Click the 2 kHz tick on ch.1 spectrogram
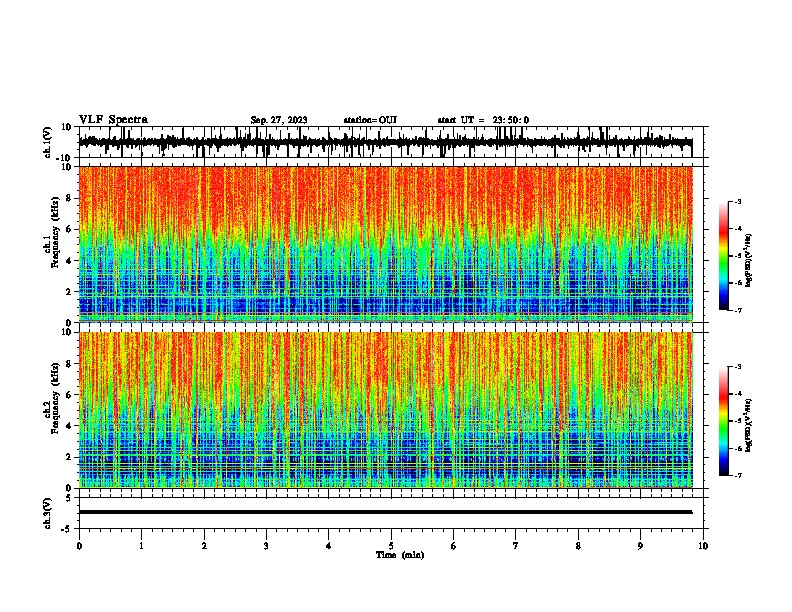The width and height of the screenshot is (792, 612). (x=70, y=292)
